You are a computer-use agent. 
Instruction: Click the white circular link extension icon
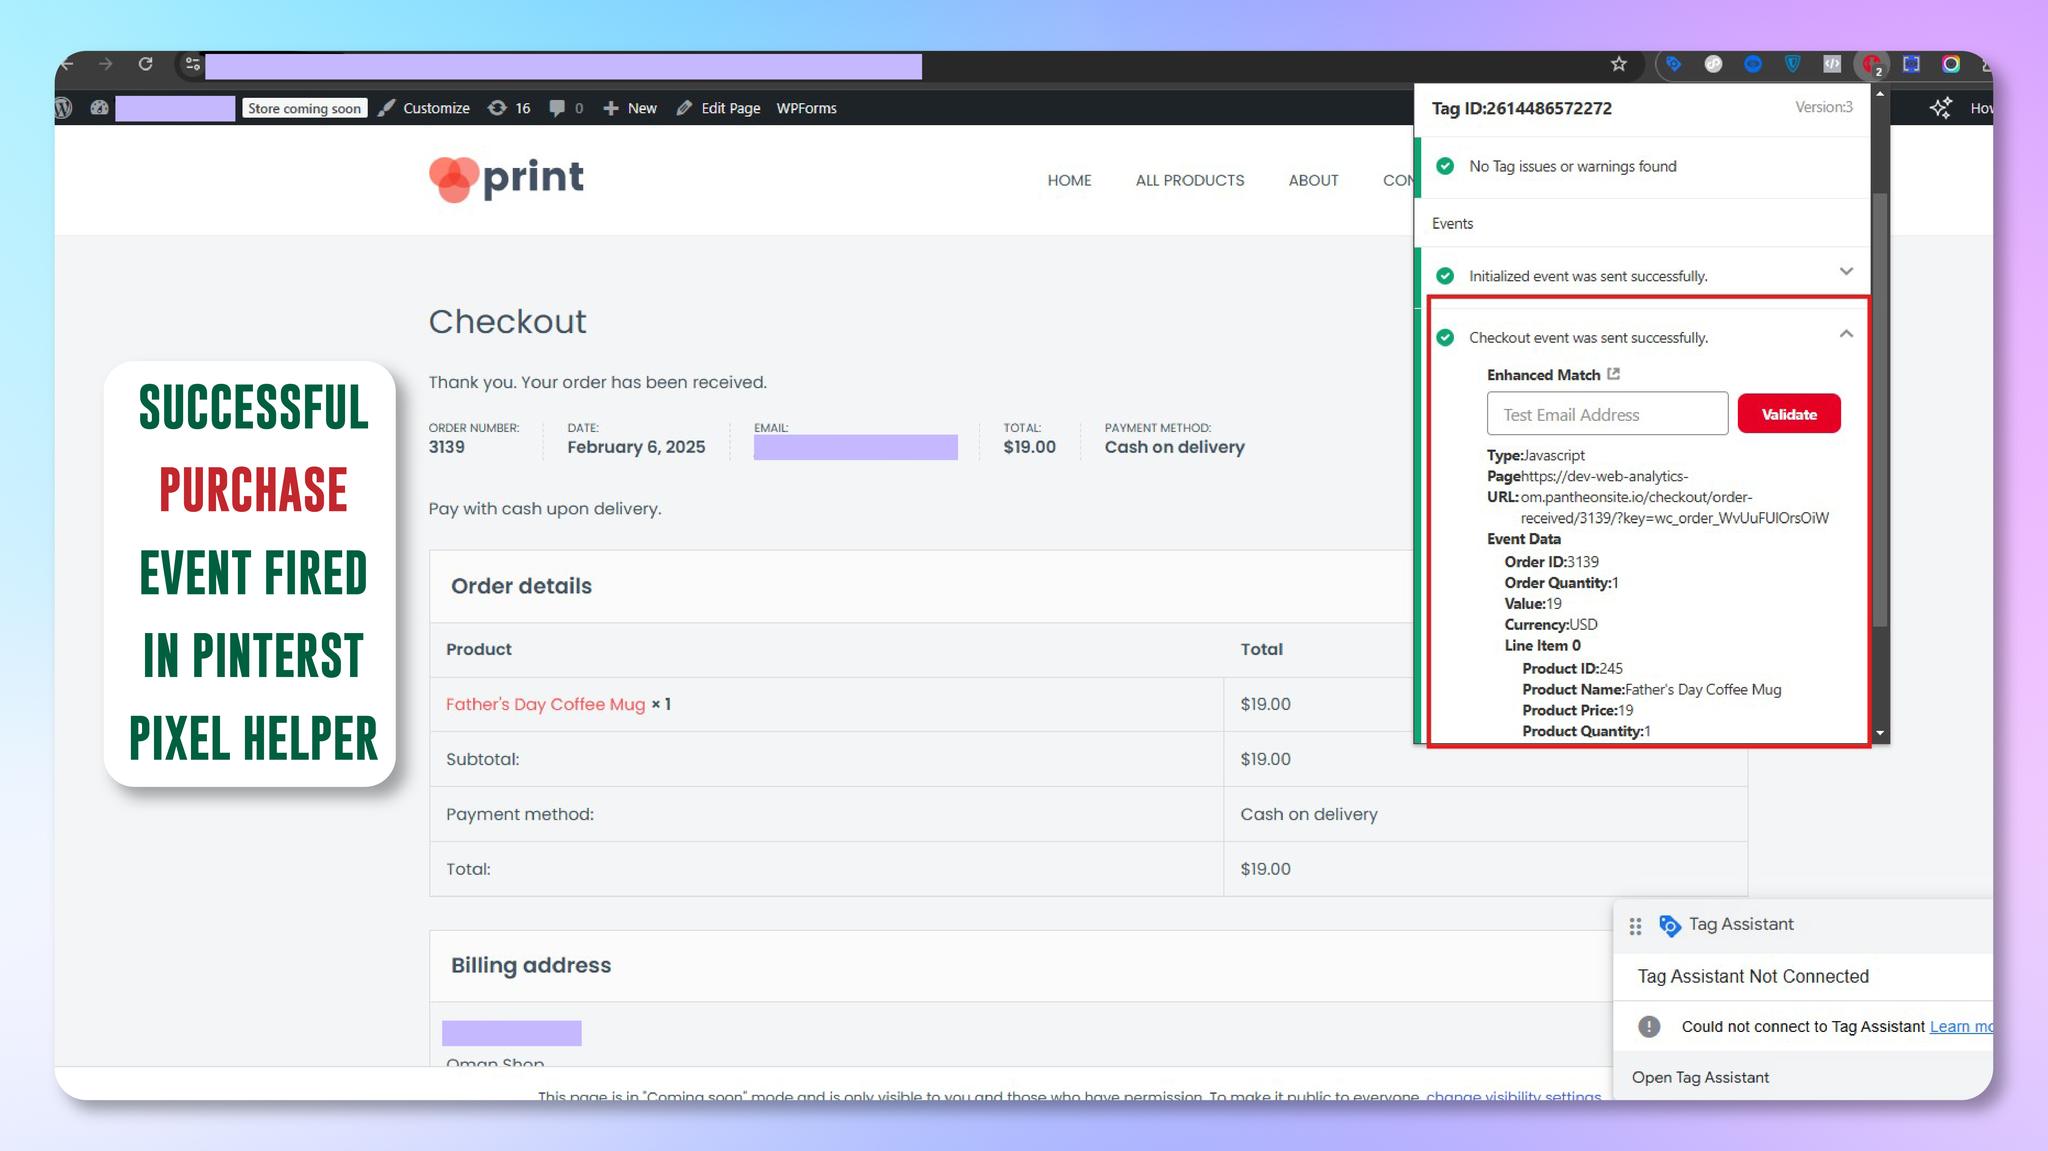click(x=1714, y=64)
